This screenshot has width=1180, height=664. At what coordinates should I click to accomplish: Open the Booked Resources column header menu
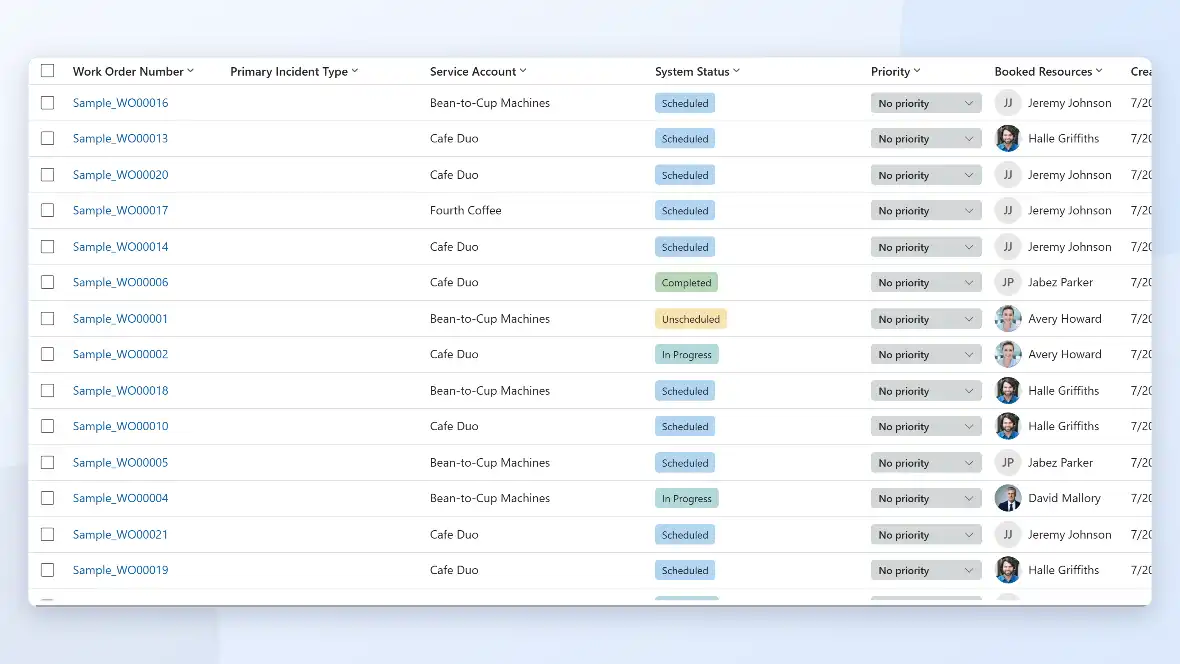click(x=1099, y=71)
